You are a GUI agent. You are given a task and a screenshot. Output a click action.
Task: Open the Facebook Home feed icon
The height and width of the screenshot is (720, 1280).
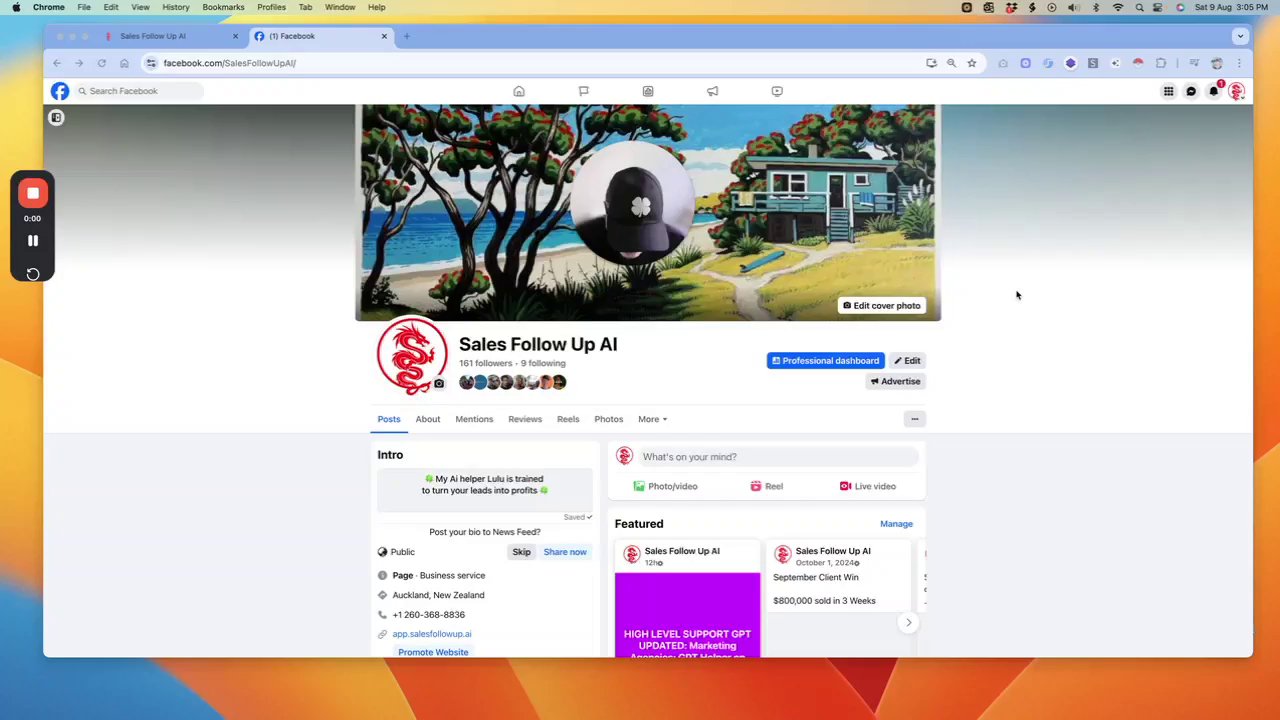(519, 91)
